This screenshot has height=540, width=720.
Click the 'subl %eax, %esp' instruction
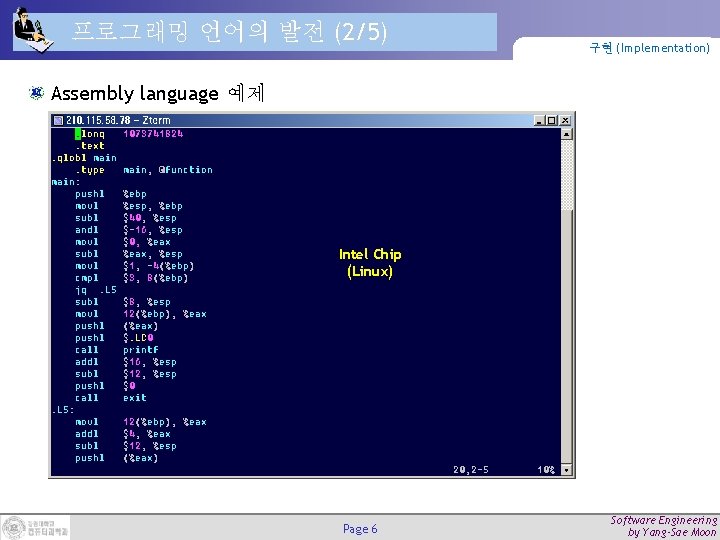pyautogui.click(x=129, y=254)
